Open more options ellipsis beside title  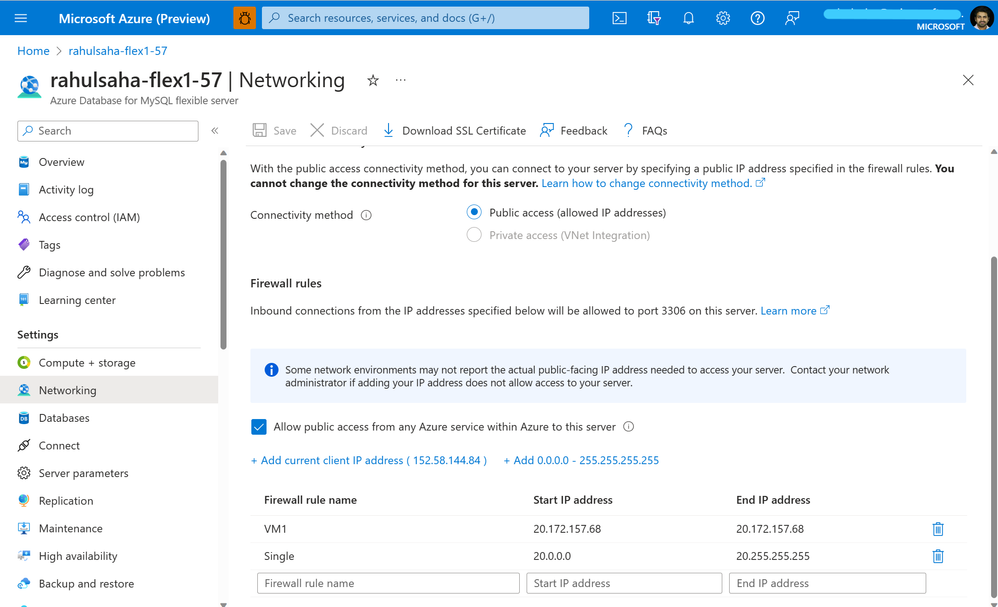click(400, 80)
